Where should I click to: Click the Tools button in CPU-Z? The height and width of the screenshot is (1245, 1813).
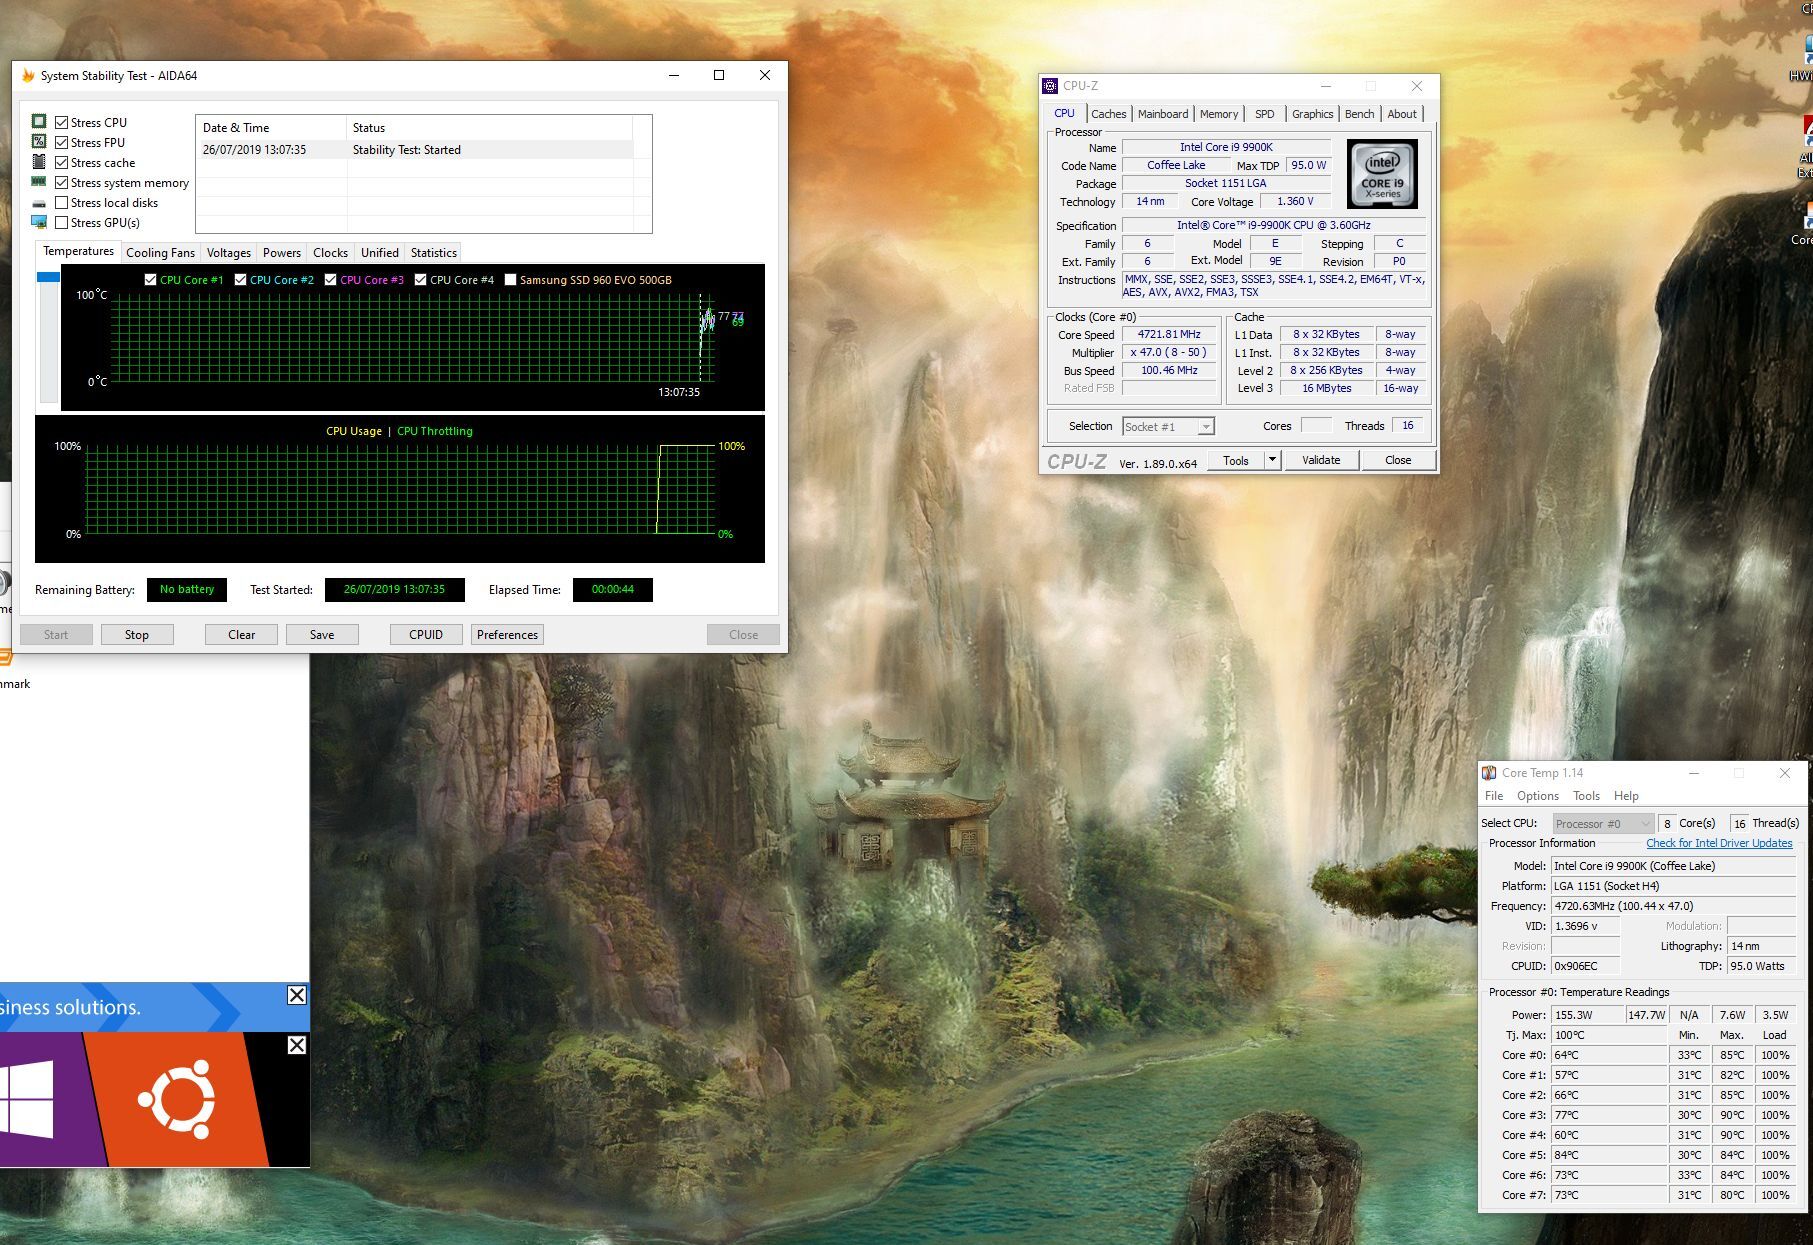click(1236, 460)
